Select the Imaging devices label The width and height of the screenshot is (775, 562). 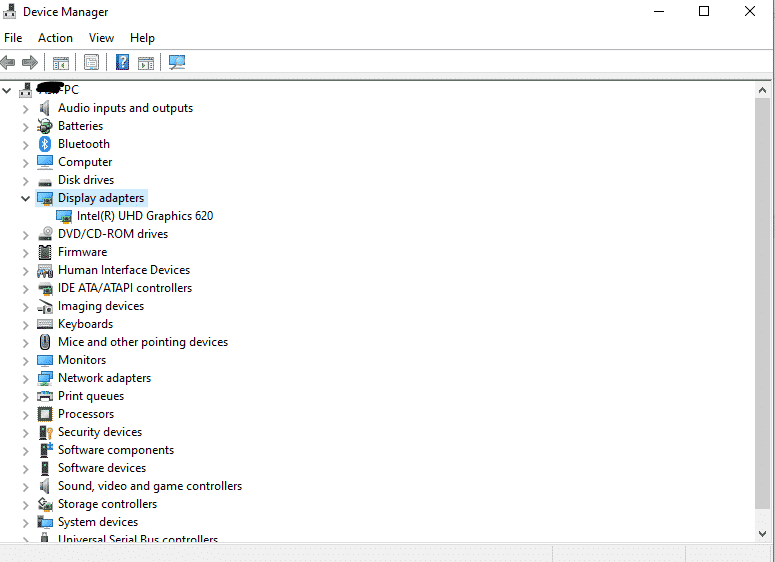click(101, 306)
